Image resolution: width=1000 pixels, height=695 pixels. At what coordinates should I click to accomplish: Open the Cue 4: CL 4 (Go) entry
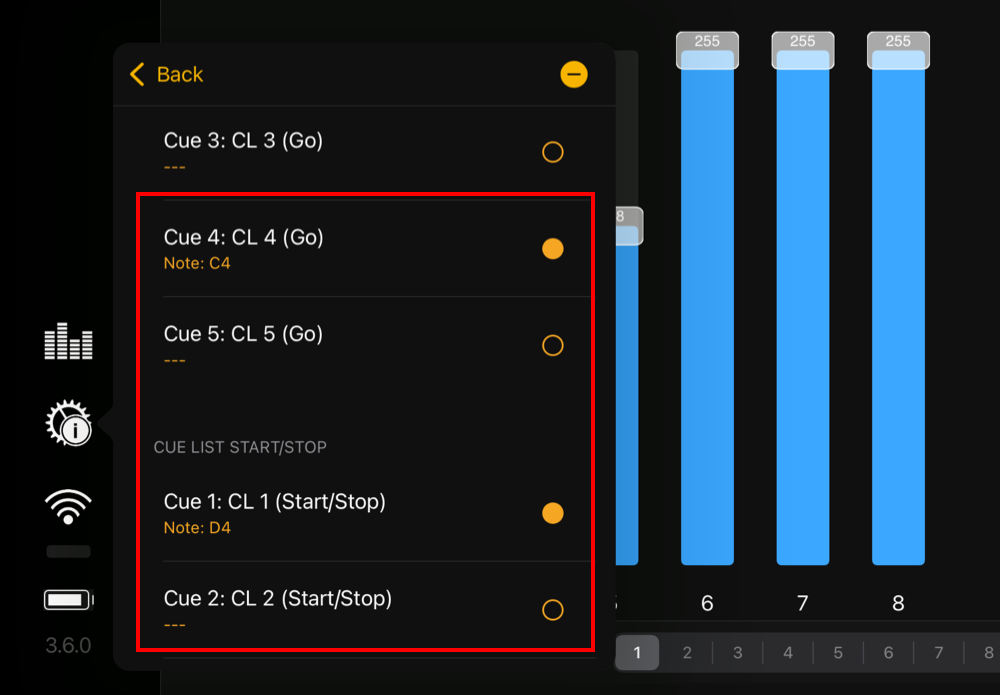[x=365, y=249]
